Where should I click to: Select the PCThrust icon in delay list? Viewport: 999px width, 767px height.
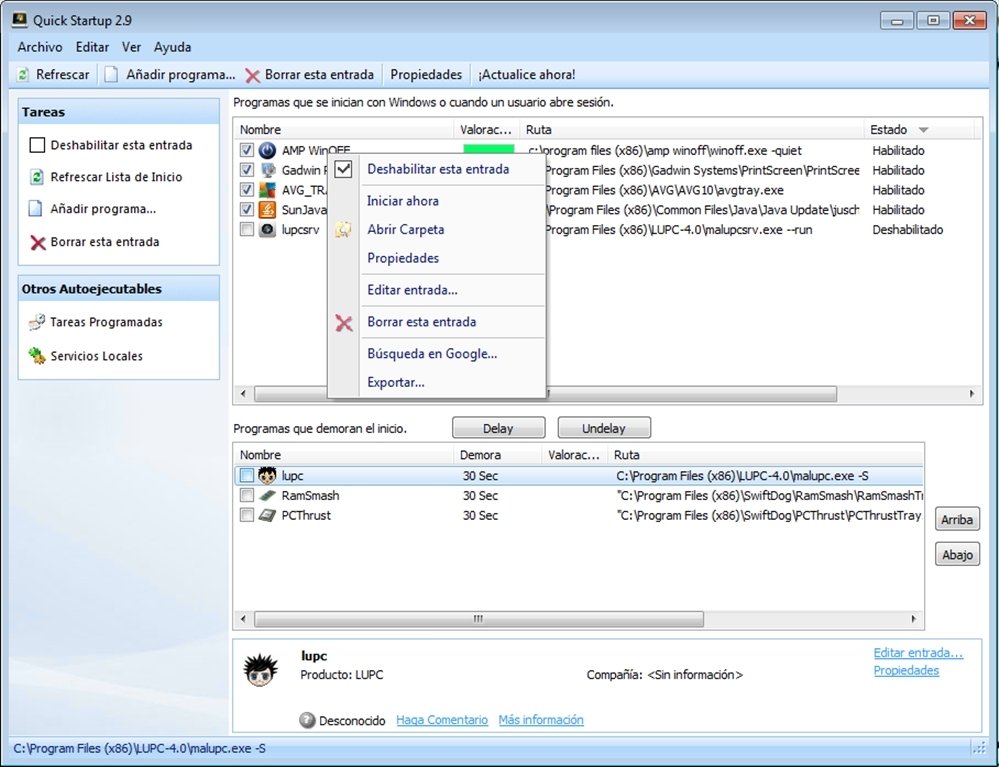pos(268,515)
